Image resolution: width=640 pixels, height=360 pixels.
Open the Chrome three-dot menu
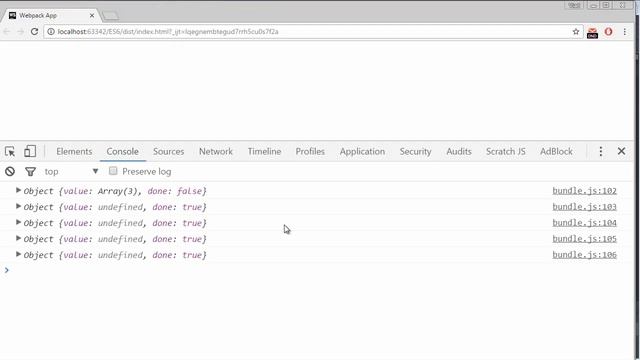(624, 31)
